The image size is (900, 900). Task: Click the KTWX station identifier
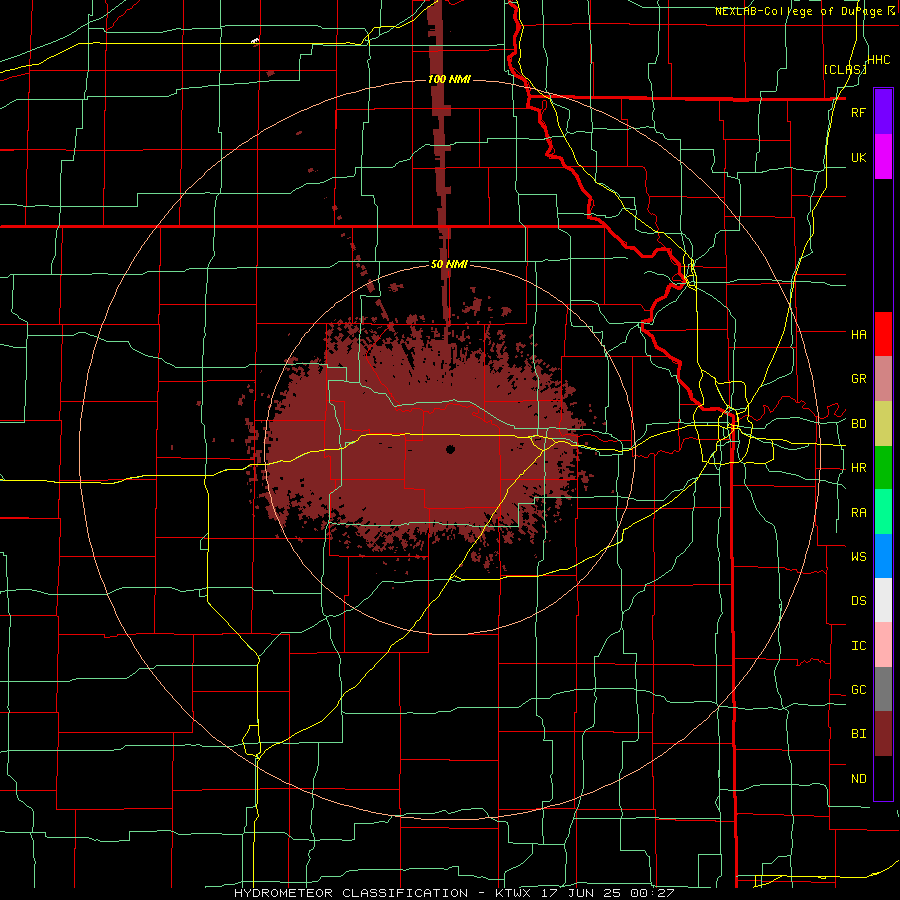pos(513,893)
